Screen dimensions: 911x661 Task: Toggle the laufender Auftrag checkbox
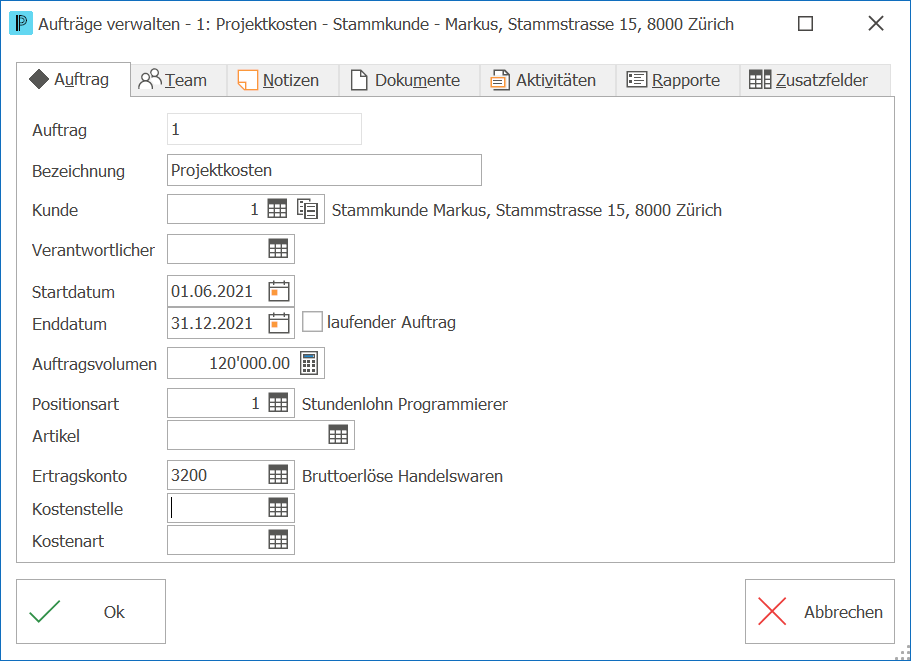312,322
